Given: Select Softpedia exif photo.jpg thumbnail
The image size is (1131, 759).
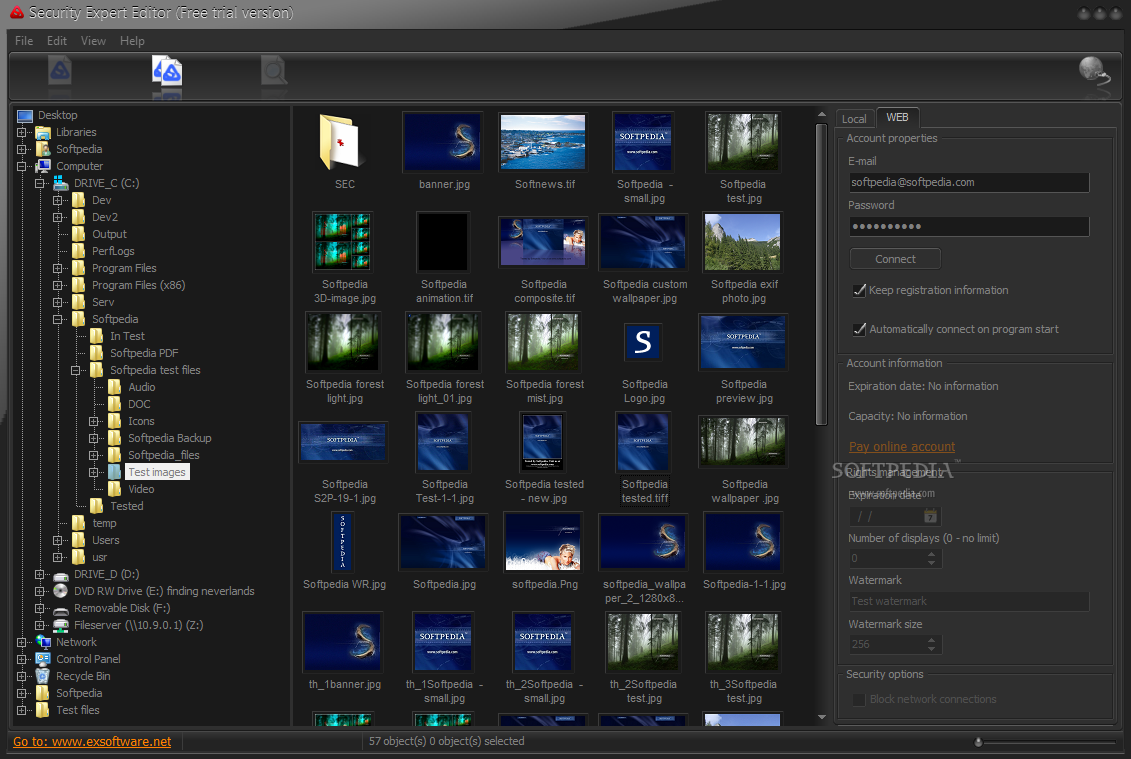Looking at the screenshot, I should [742, 242].
